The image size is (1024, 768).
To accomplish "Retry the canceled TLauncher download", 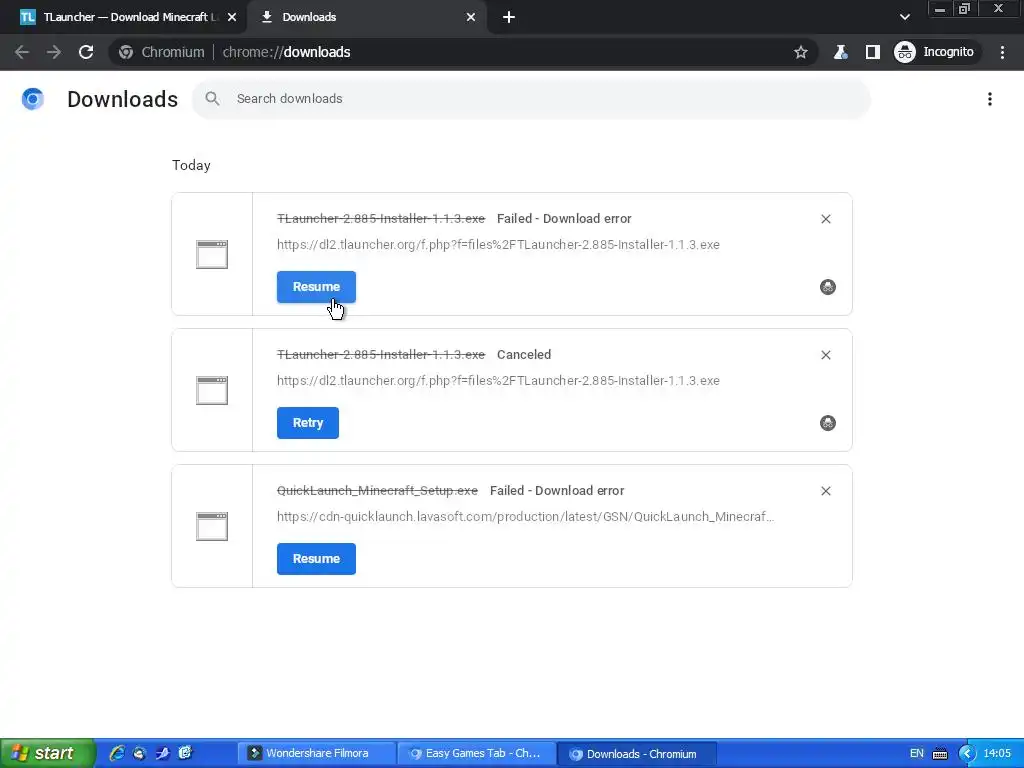I will [308, 423].
